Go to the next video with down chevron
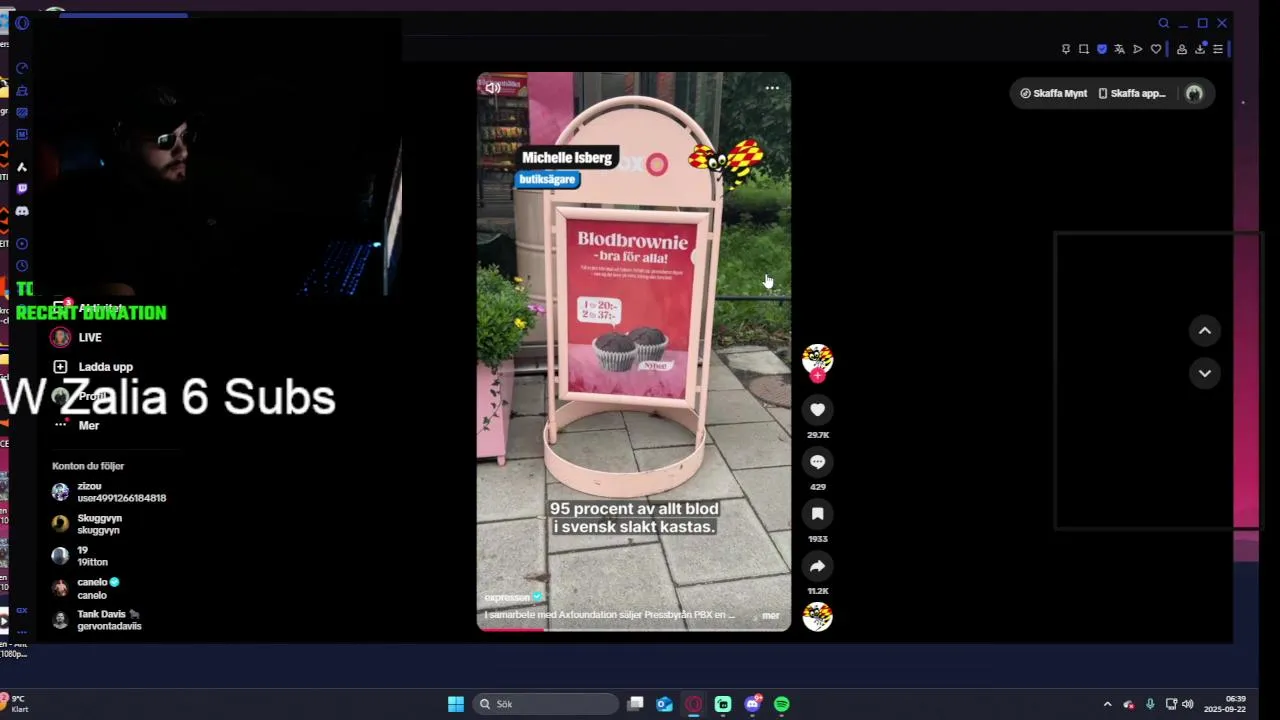This screenshot has width=1280, height=720. pyautogui.click(x=1204, y=373)
